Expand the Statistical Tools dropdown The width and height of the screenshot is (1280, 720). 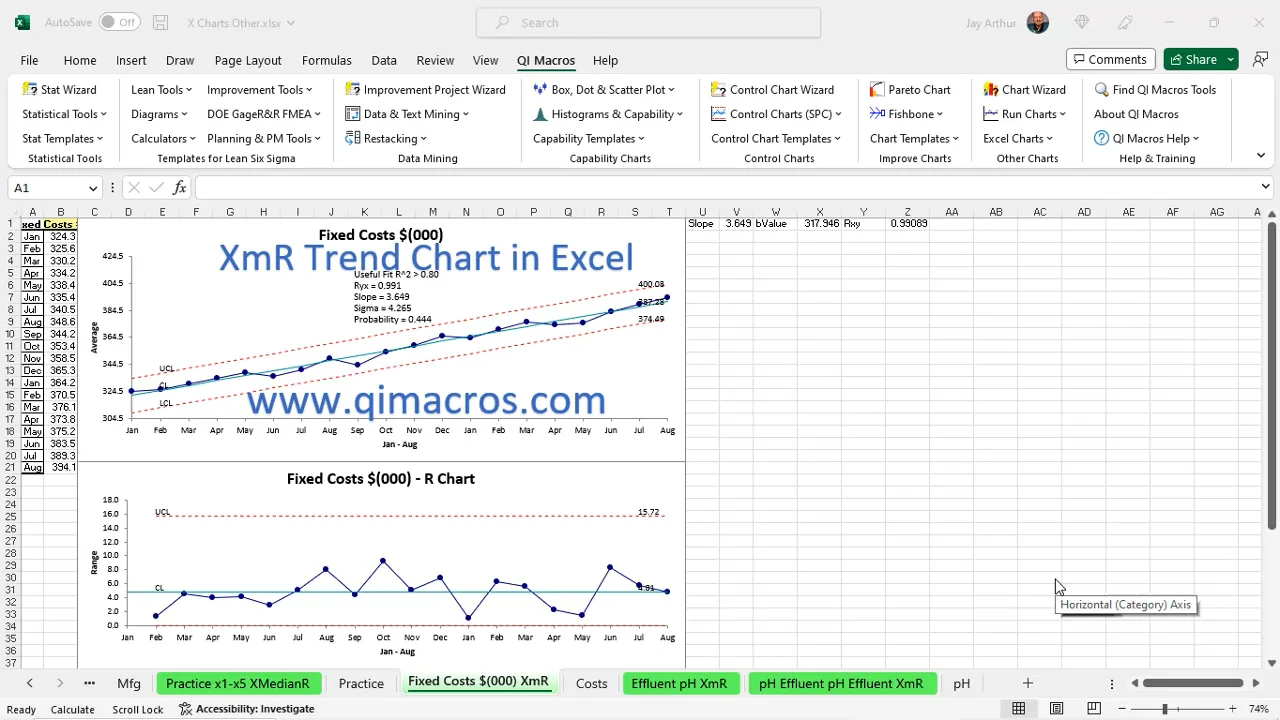tap(64, 114)
